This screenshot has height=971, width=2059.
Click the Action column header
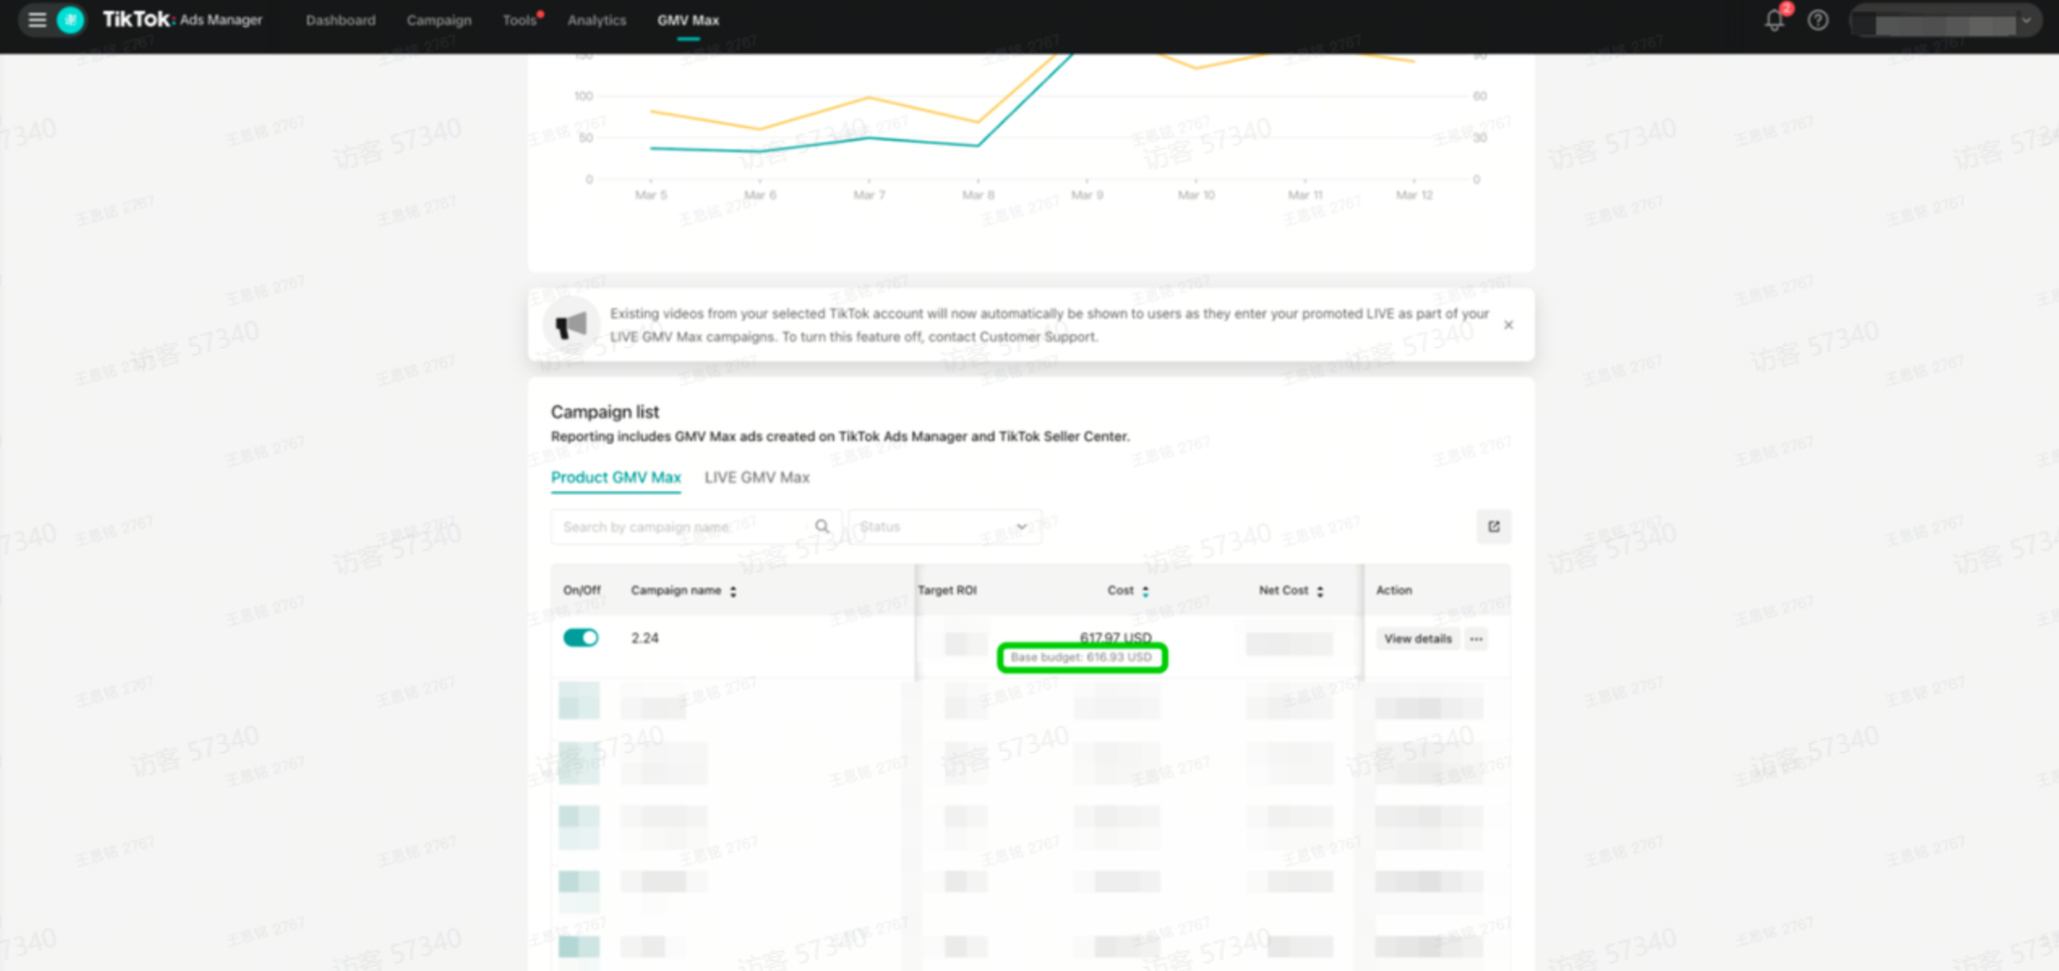[x=1394, y=591]
